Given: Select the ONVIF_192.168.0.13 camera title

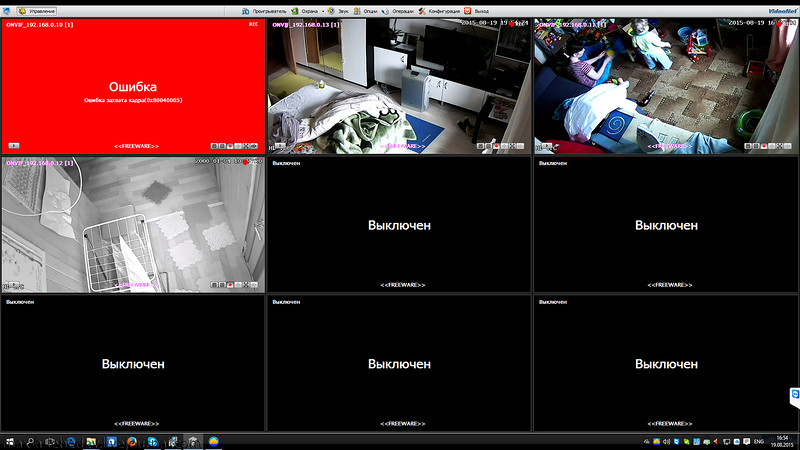Looking at the screenshot, I should point(306,24).
